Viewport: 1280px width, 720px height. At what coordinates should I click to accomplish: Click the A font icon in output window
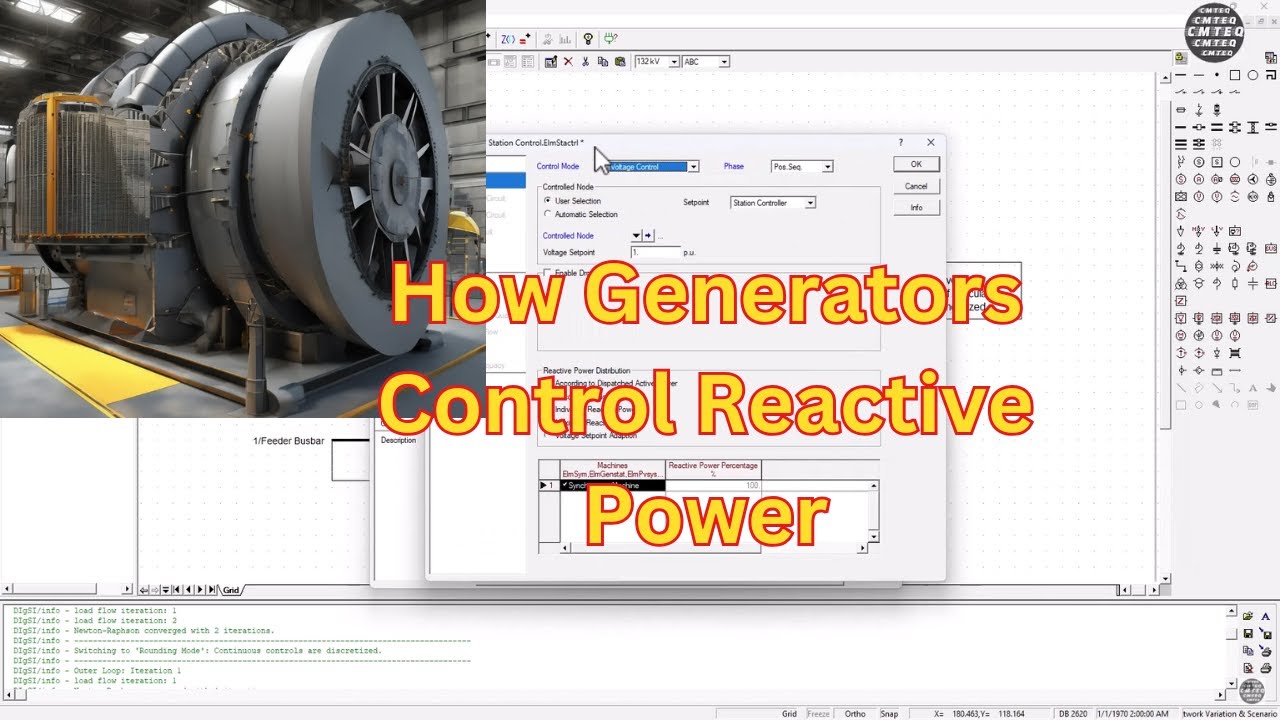(x=1266, y=616)
